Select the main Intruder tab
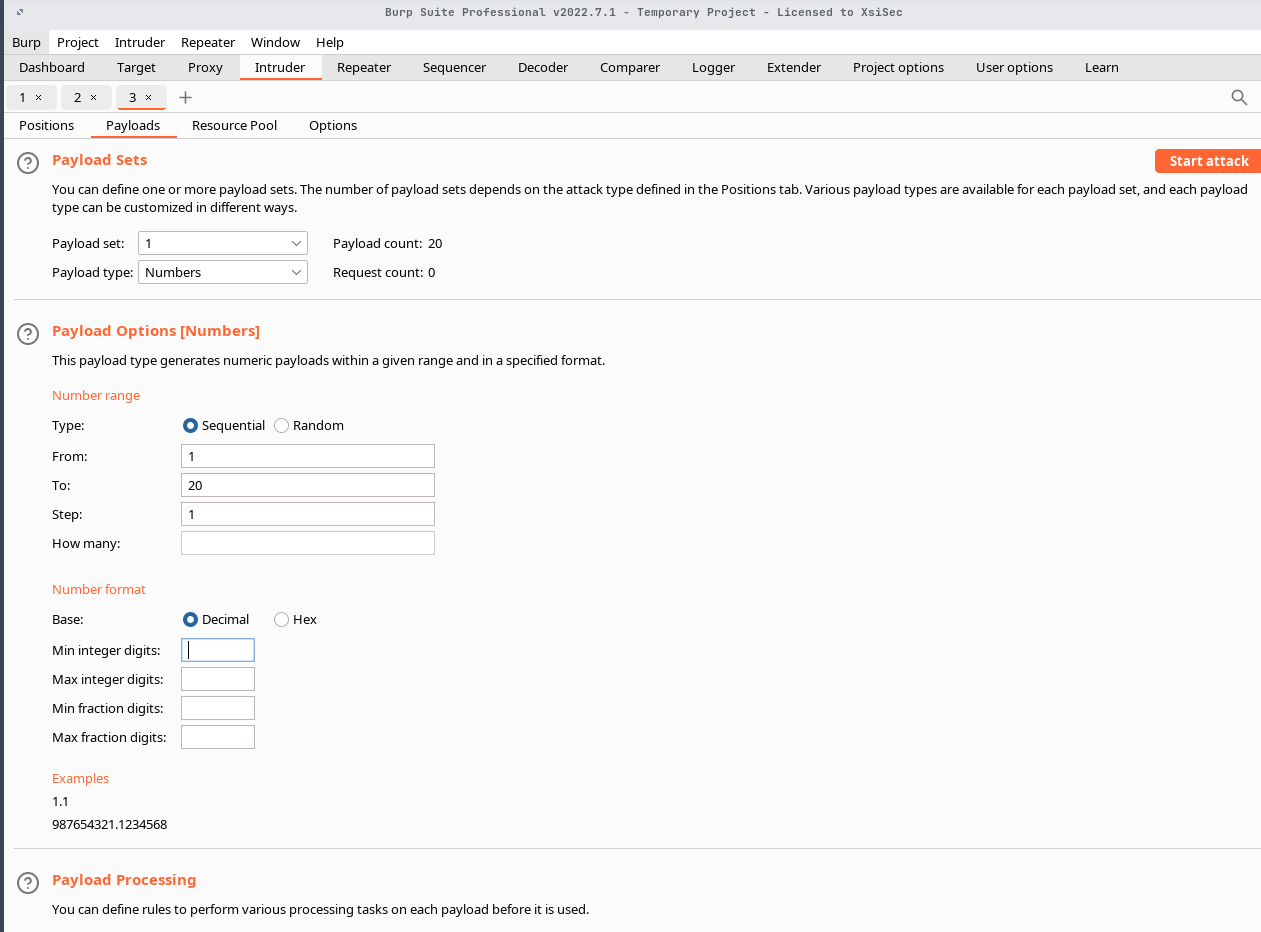1261x932 pixels. tap(280, 67)
